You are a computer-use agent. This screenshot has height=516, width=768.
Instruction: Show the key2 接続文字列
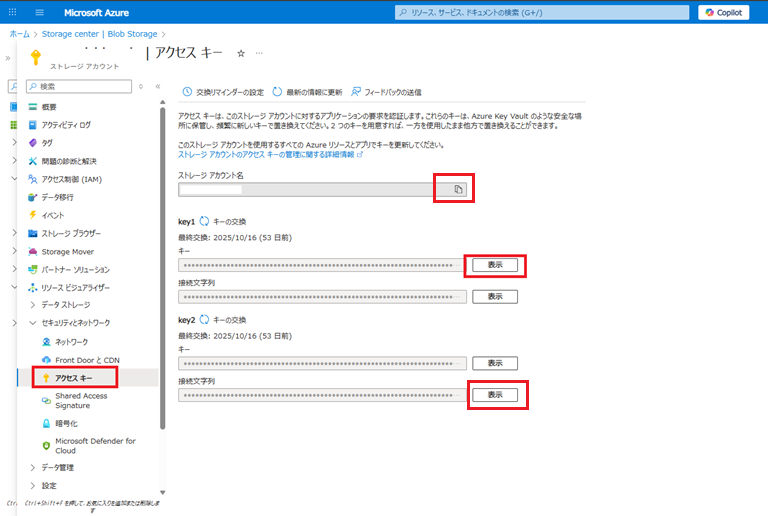(495, 395)
